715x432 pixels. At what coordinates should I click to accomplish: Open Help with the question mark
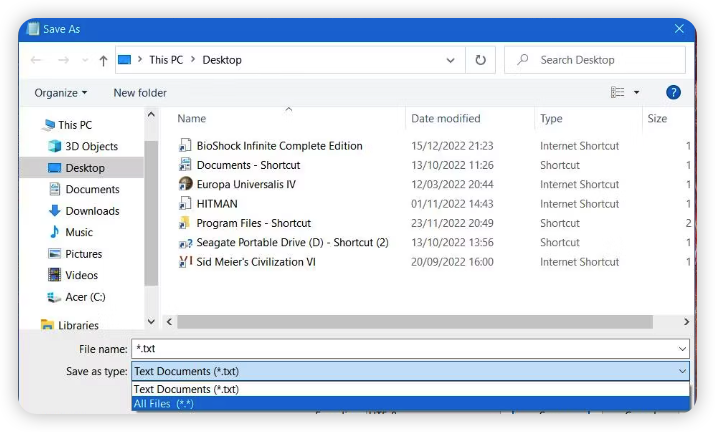[673, 93]
